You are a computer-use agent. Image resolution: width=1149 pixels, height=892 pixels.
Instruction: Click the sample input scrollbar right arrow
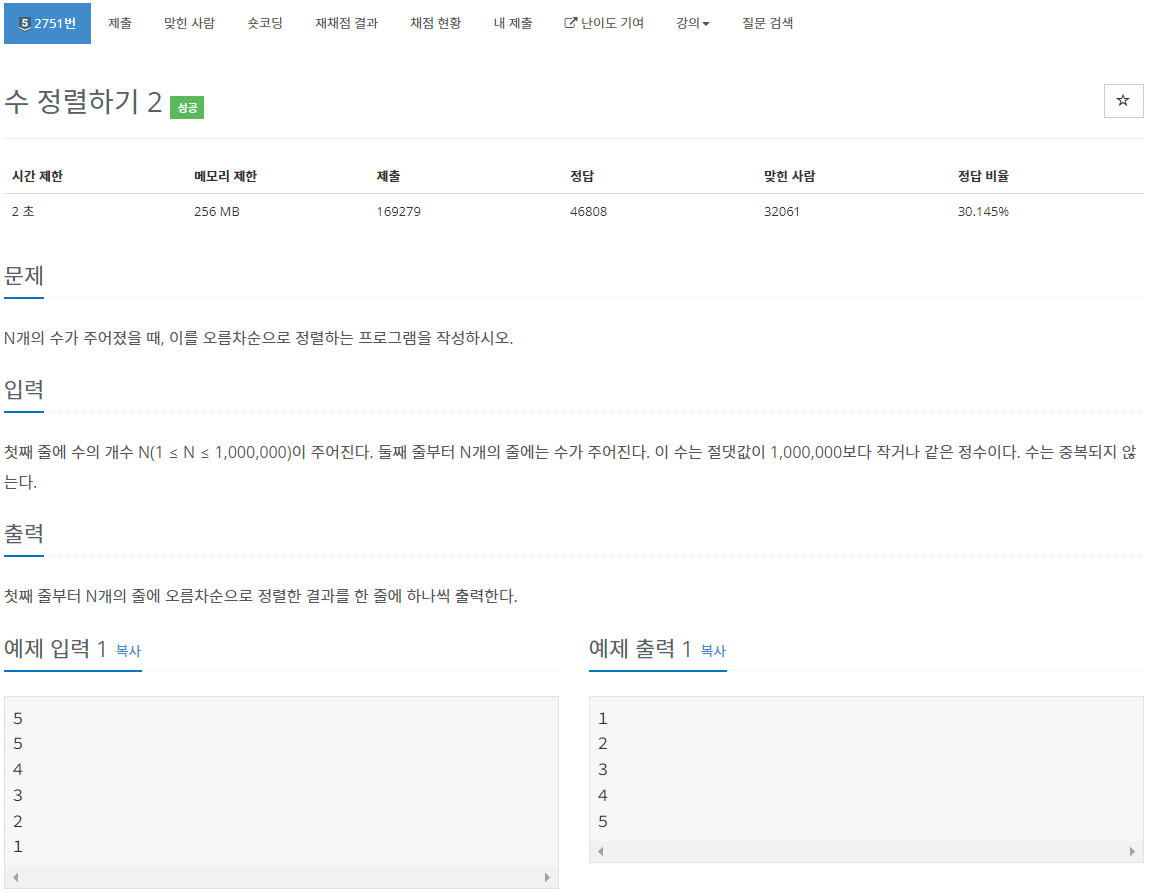pos(547,877)
